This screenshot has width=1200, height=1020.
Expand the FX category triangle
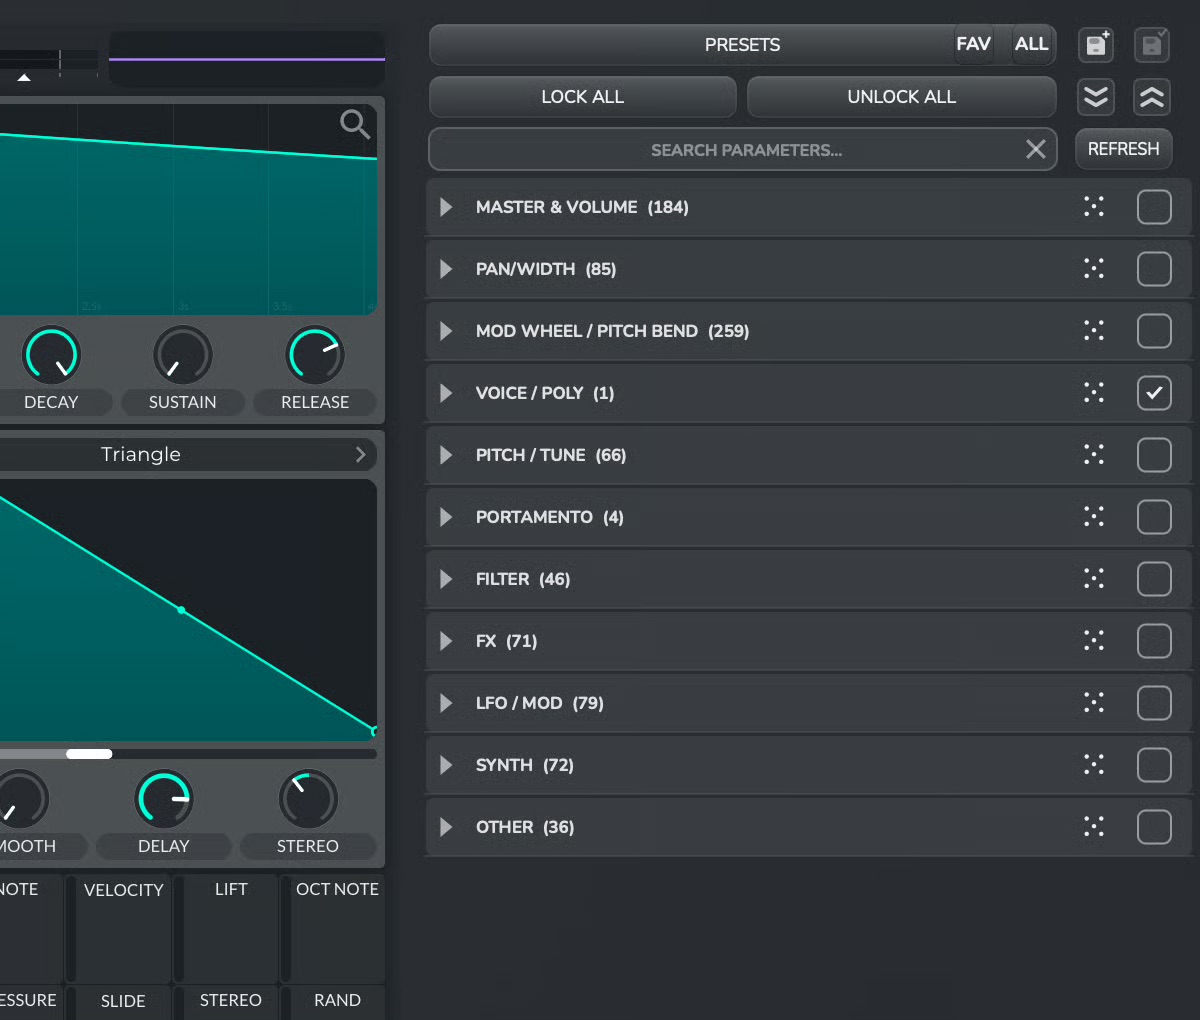pyautogui.click(x=446, y=641)
